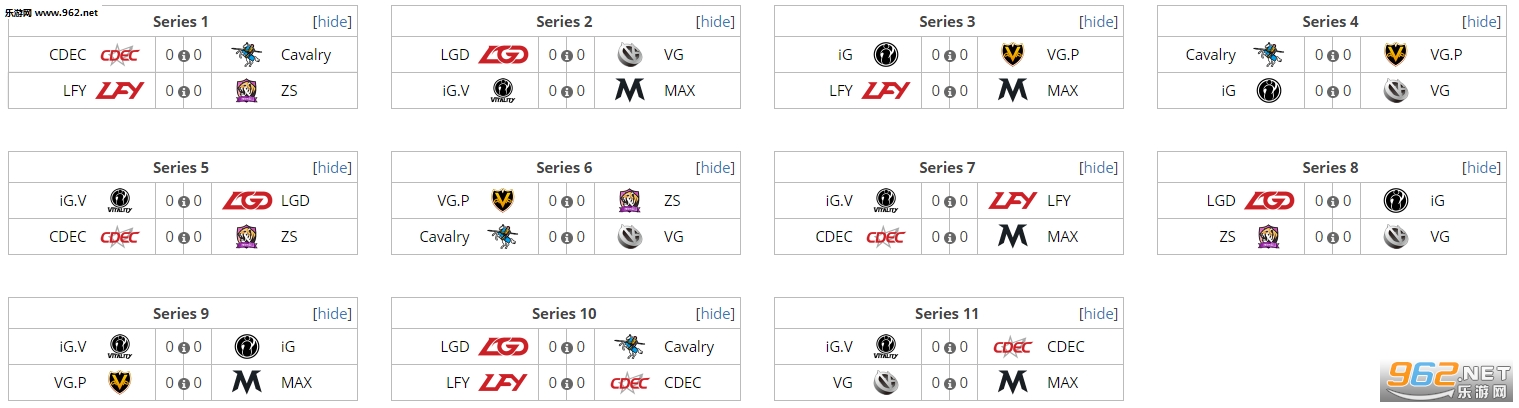Screen dimensions: 1519x408
Task: Collapse Series 7 using its hide toggle
Action: [1099, 168]
